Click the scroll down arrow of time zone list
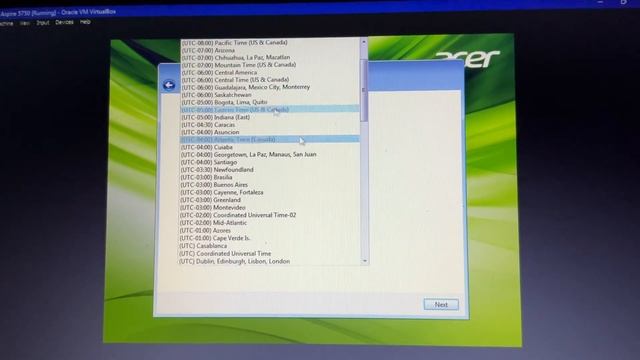 coord(364,260)
